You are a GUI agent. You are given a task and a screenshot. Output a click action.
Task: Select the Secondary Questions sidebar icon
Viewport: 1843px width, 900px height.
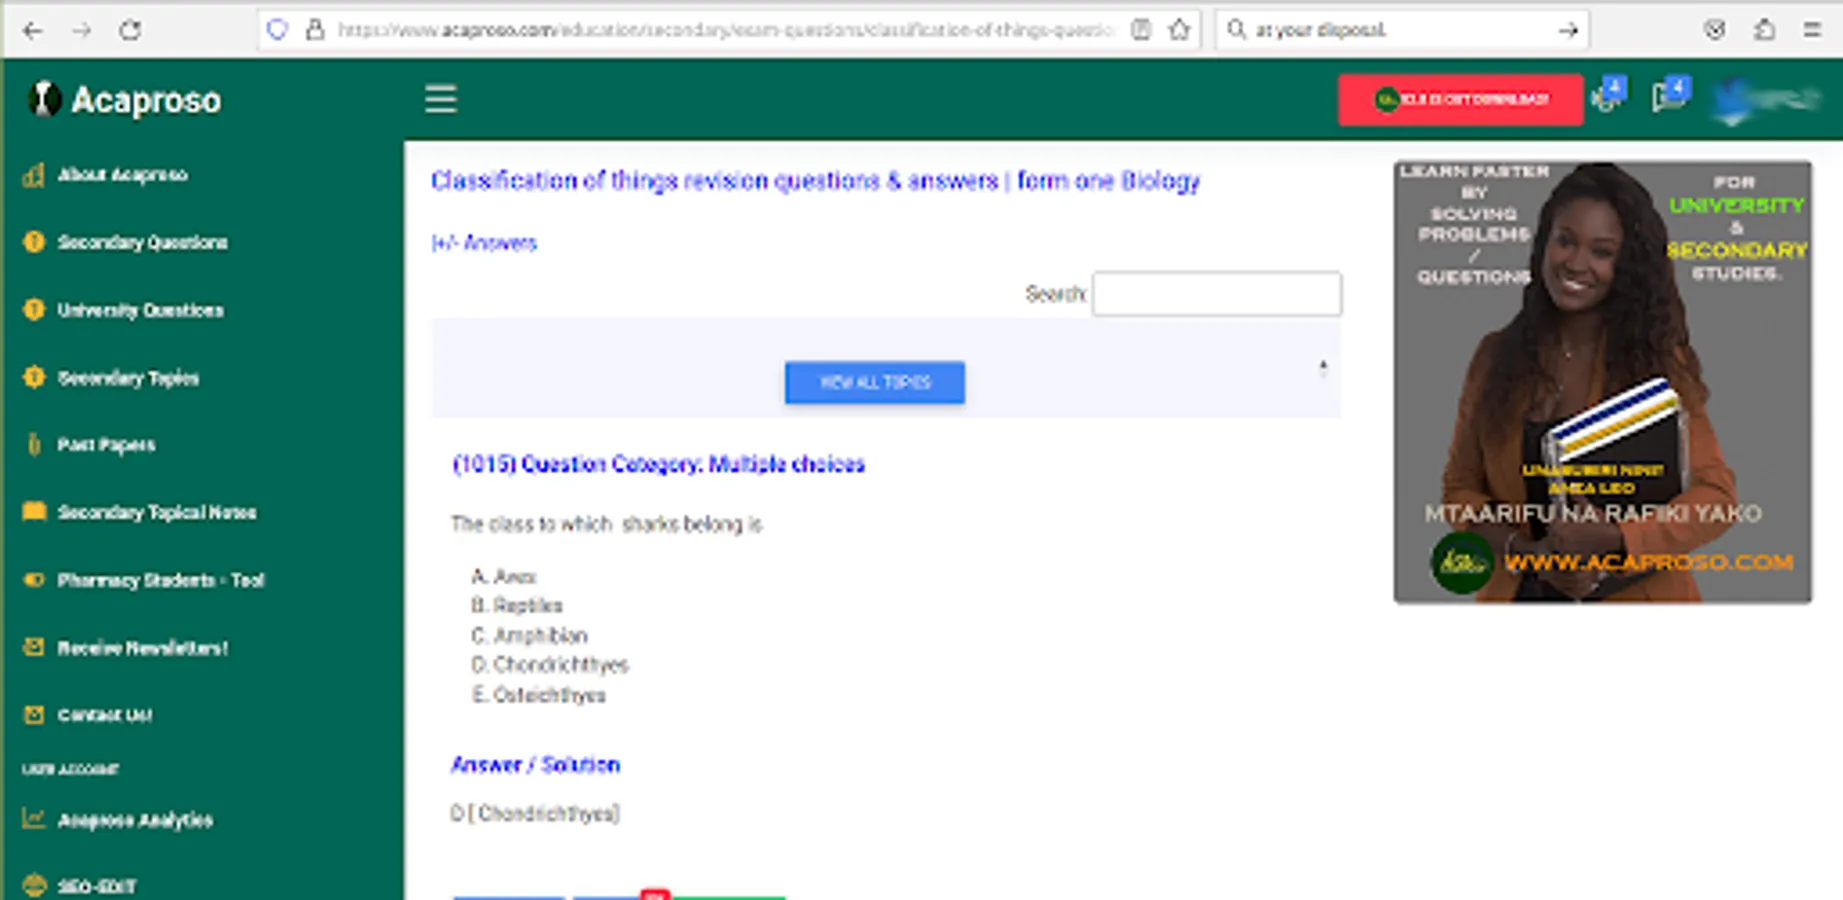33,242
